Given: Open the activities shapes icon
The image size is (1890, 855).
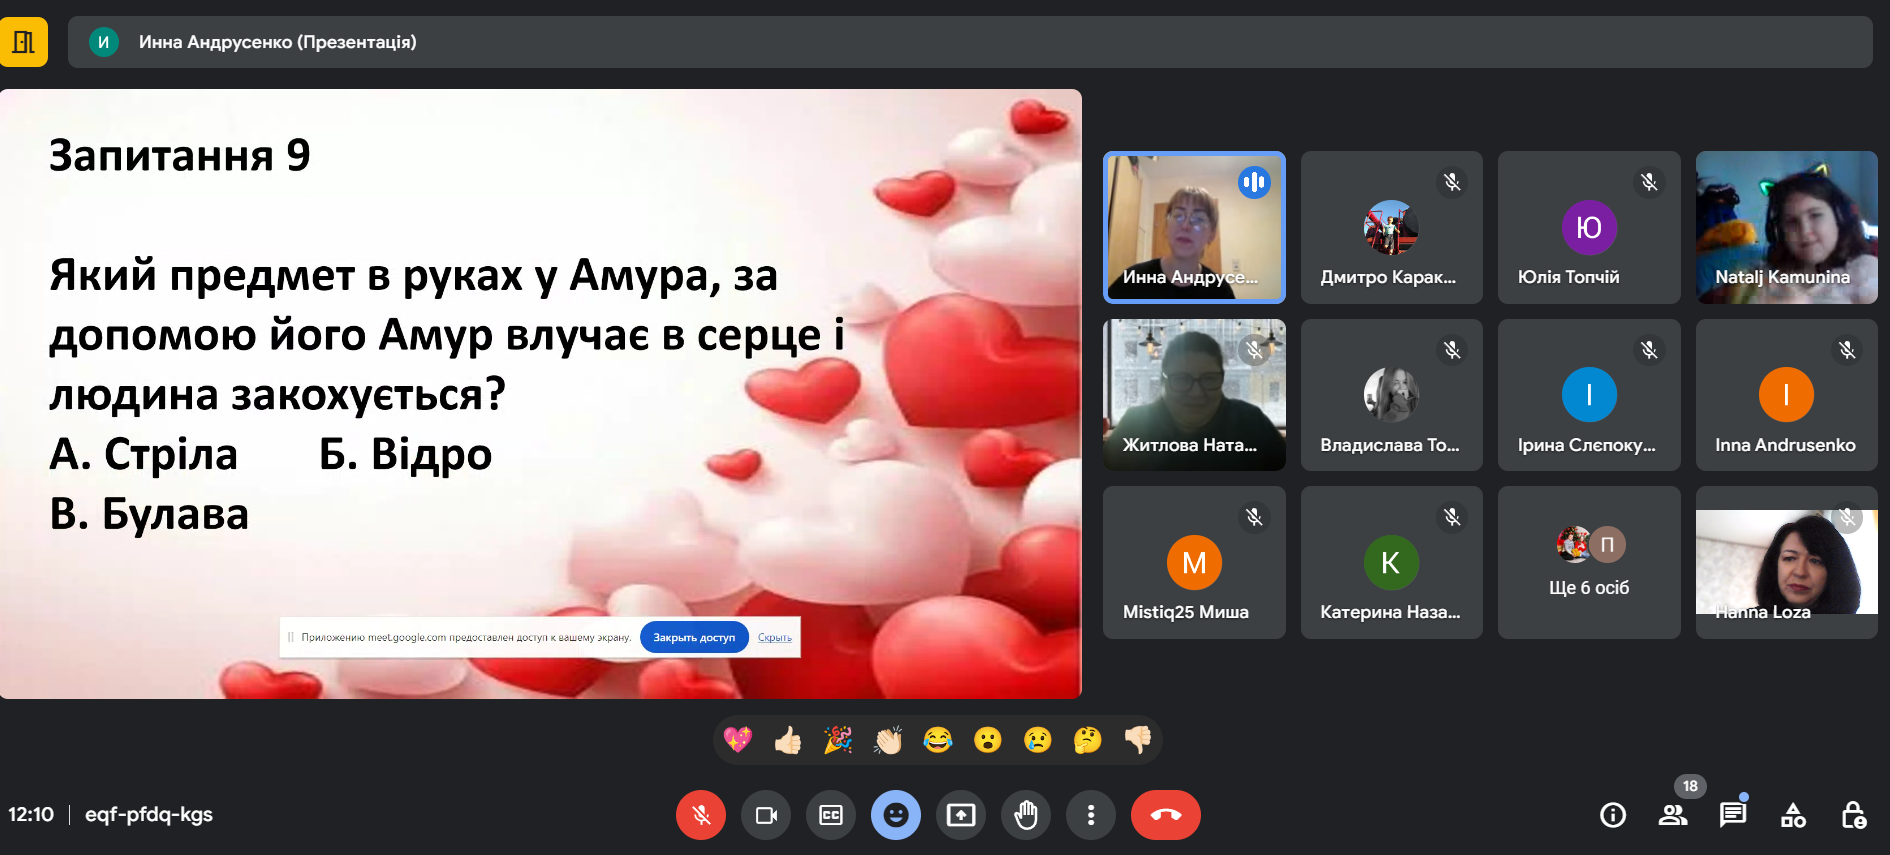Looking at the screenshot, I should click(1793, 815).
